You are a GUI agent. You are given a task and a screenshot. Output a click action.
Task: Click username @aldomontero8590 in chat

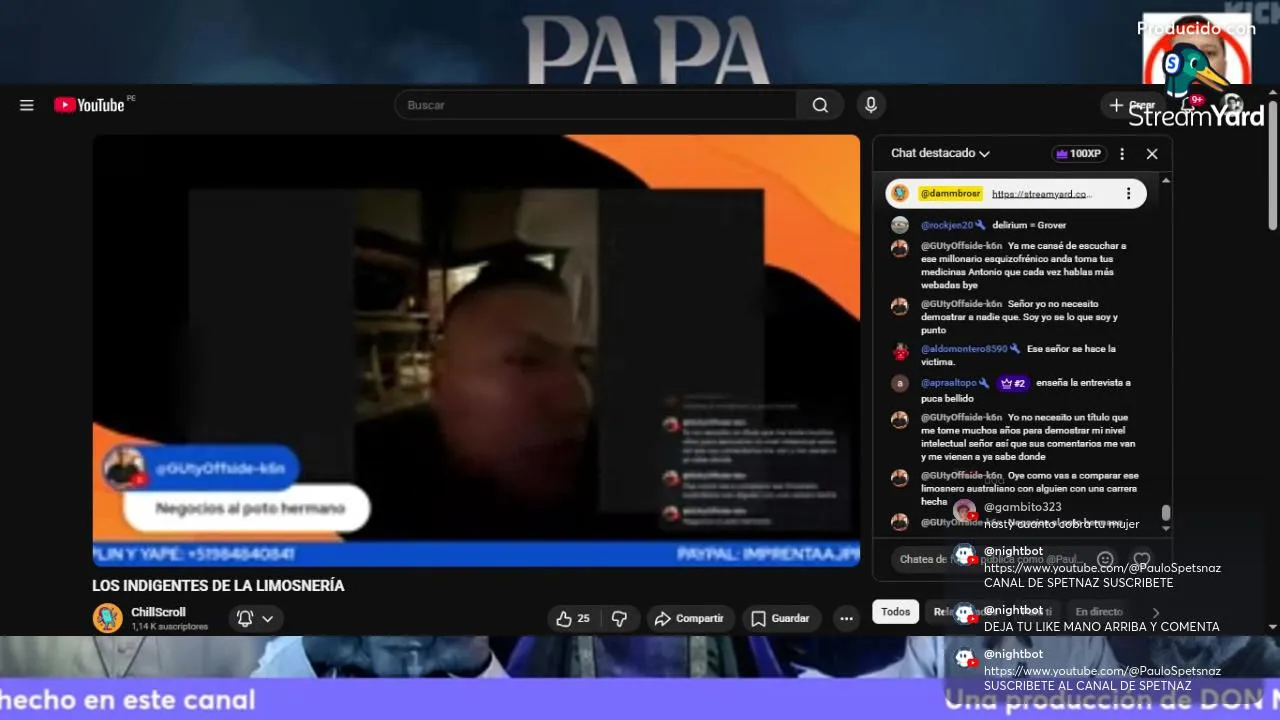coord(964,349)
